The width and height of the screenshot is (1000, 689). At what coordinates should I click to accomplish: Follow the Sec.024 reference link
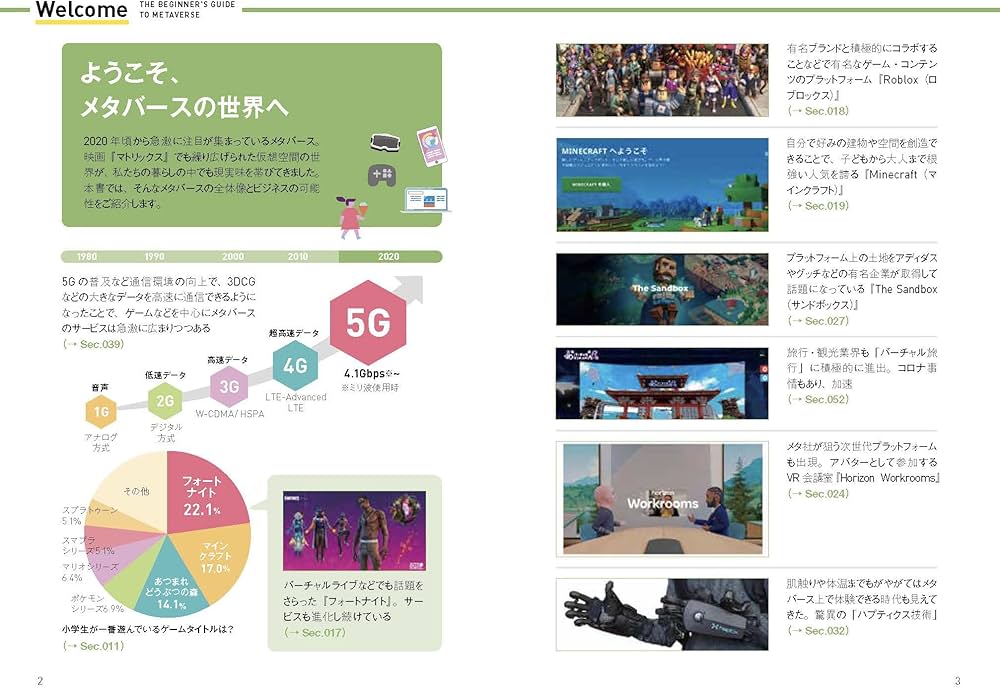coord(818,494)
